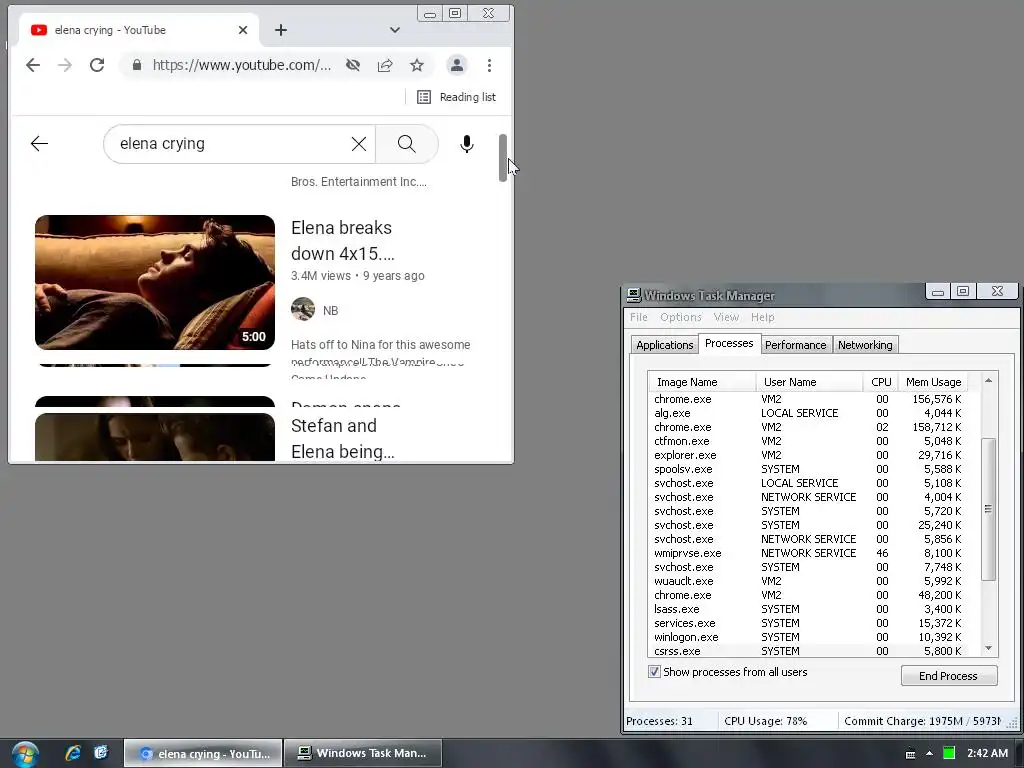Click the process list scrollbar thumb
Screen dimensions: 1024x768
click(x=989, y=509)
